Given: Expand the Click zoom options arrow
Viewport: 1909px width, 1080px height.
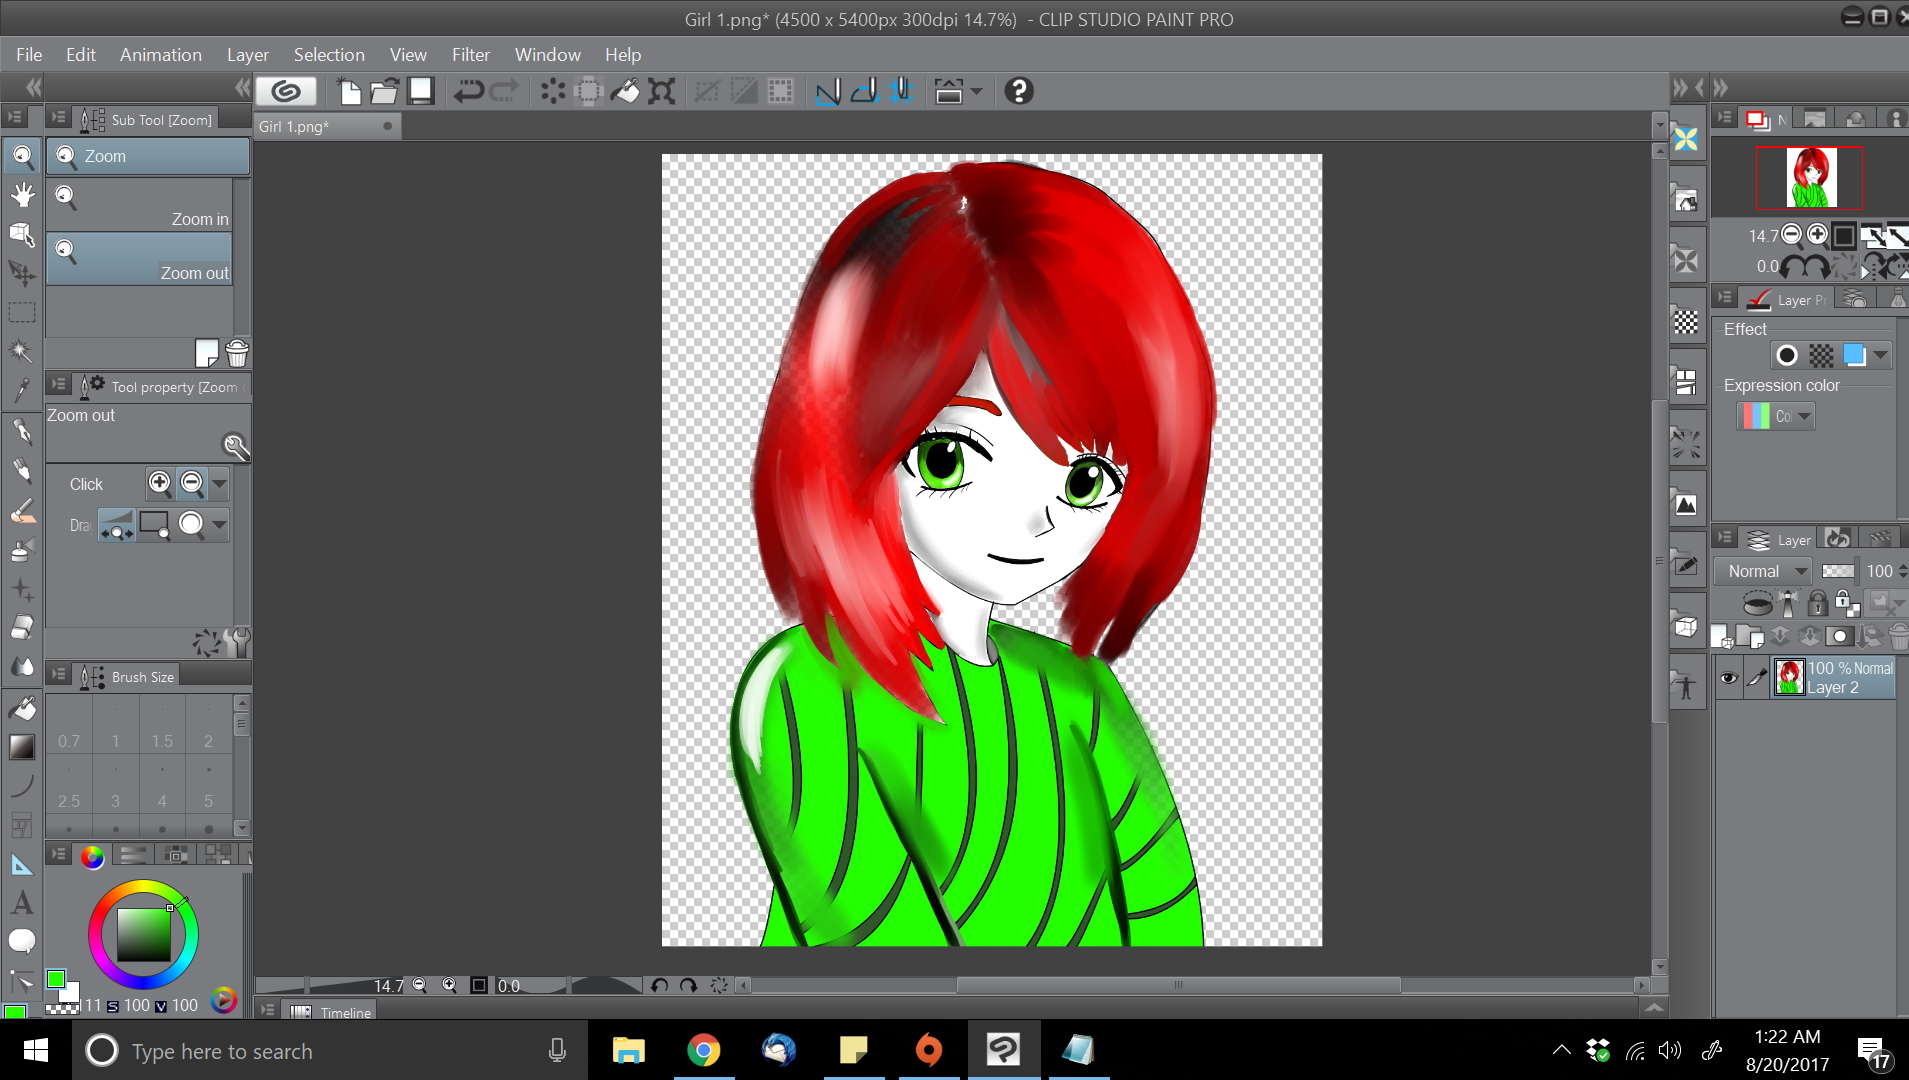Looking at the screenshot, I should (219, 484).
